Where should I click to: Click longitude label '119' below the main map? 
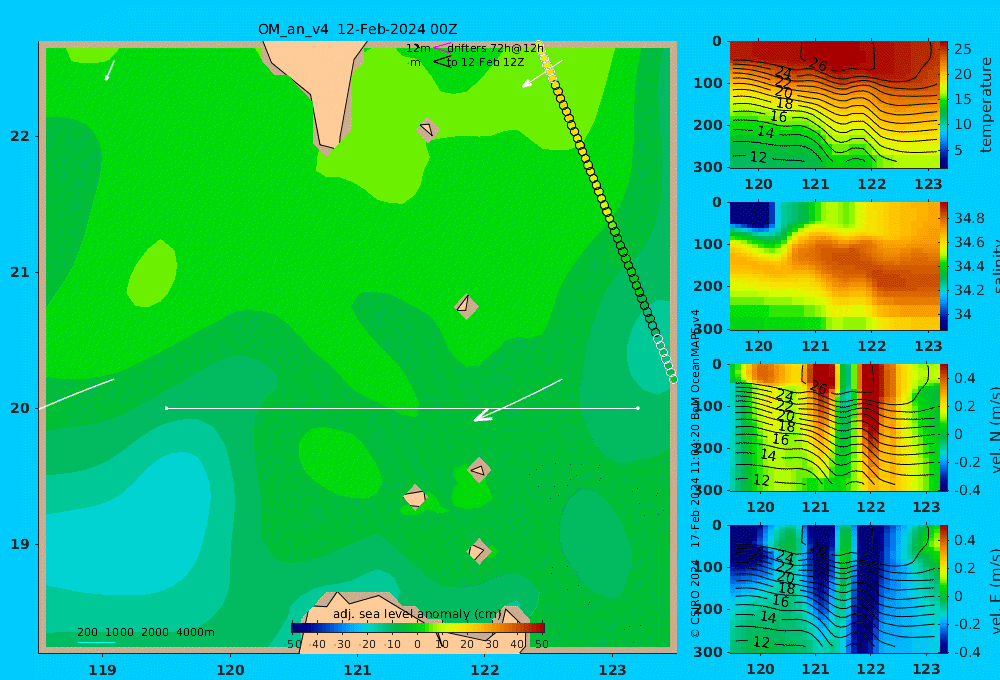(103, 670)
